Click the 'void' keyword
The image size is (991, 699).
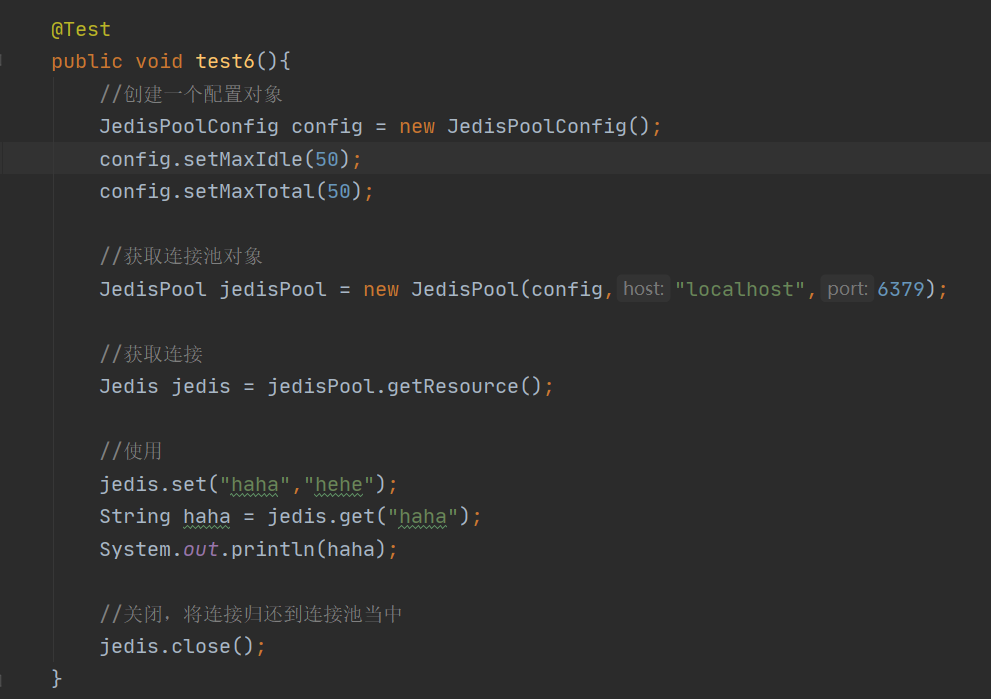[159, 61]
